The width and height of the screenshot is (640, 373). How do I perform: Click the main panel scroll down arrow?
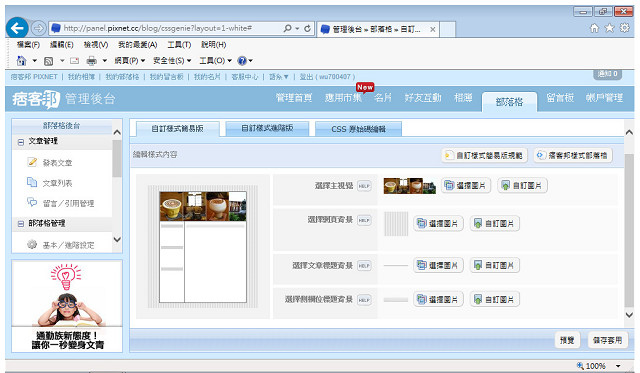[629, 315]
